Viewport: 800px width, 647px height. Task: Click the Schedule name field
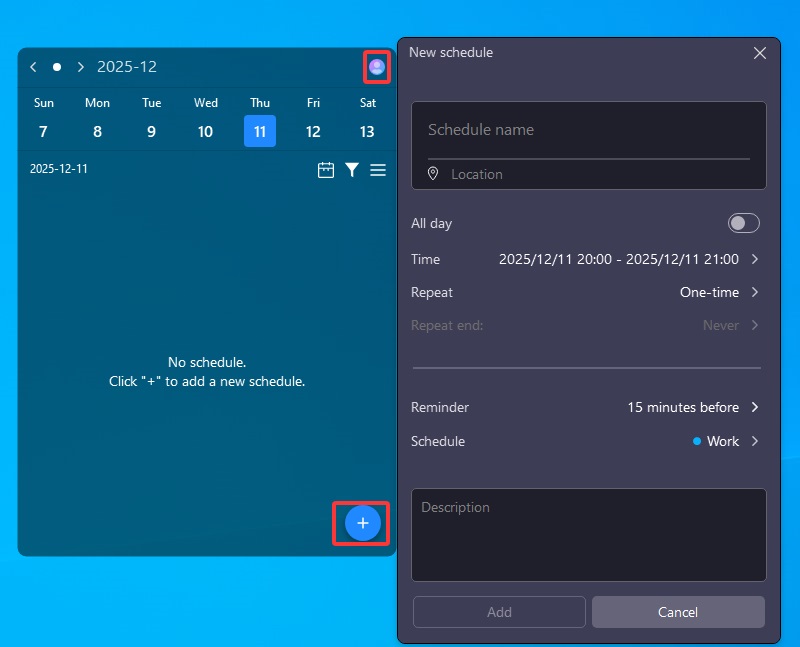pos(588,130)
